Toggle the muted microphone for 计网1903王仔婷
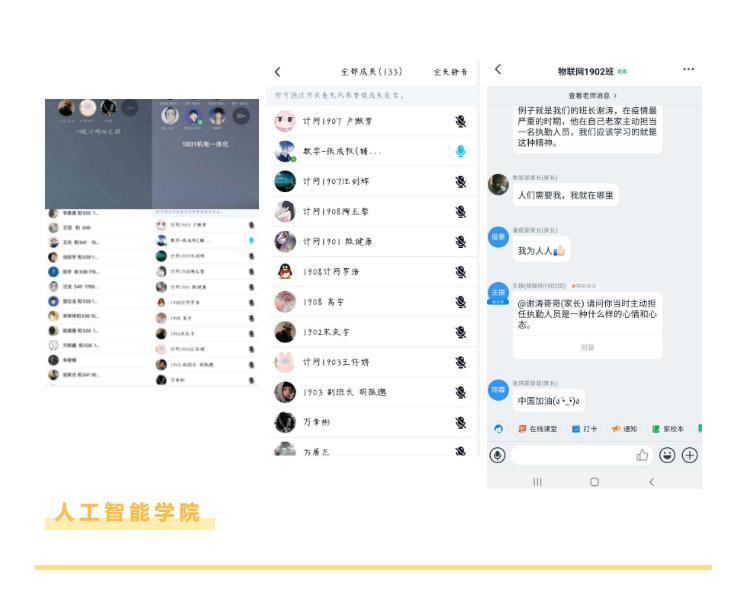 click(x=460, y=362)
